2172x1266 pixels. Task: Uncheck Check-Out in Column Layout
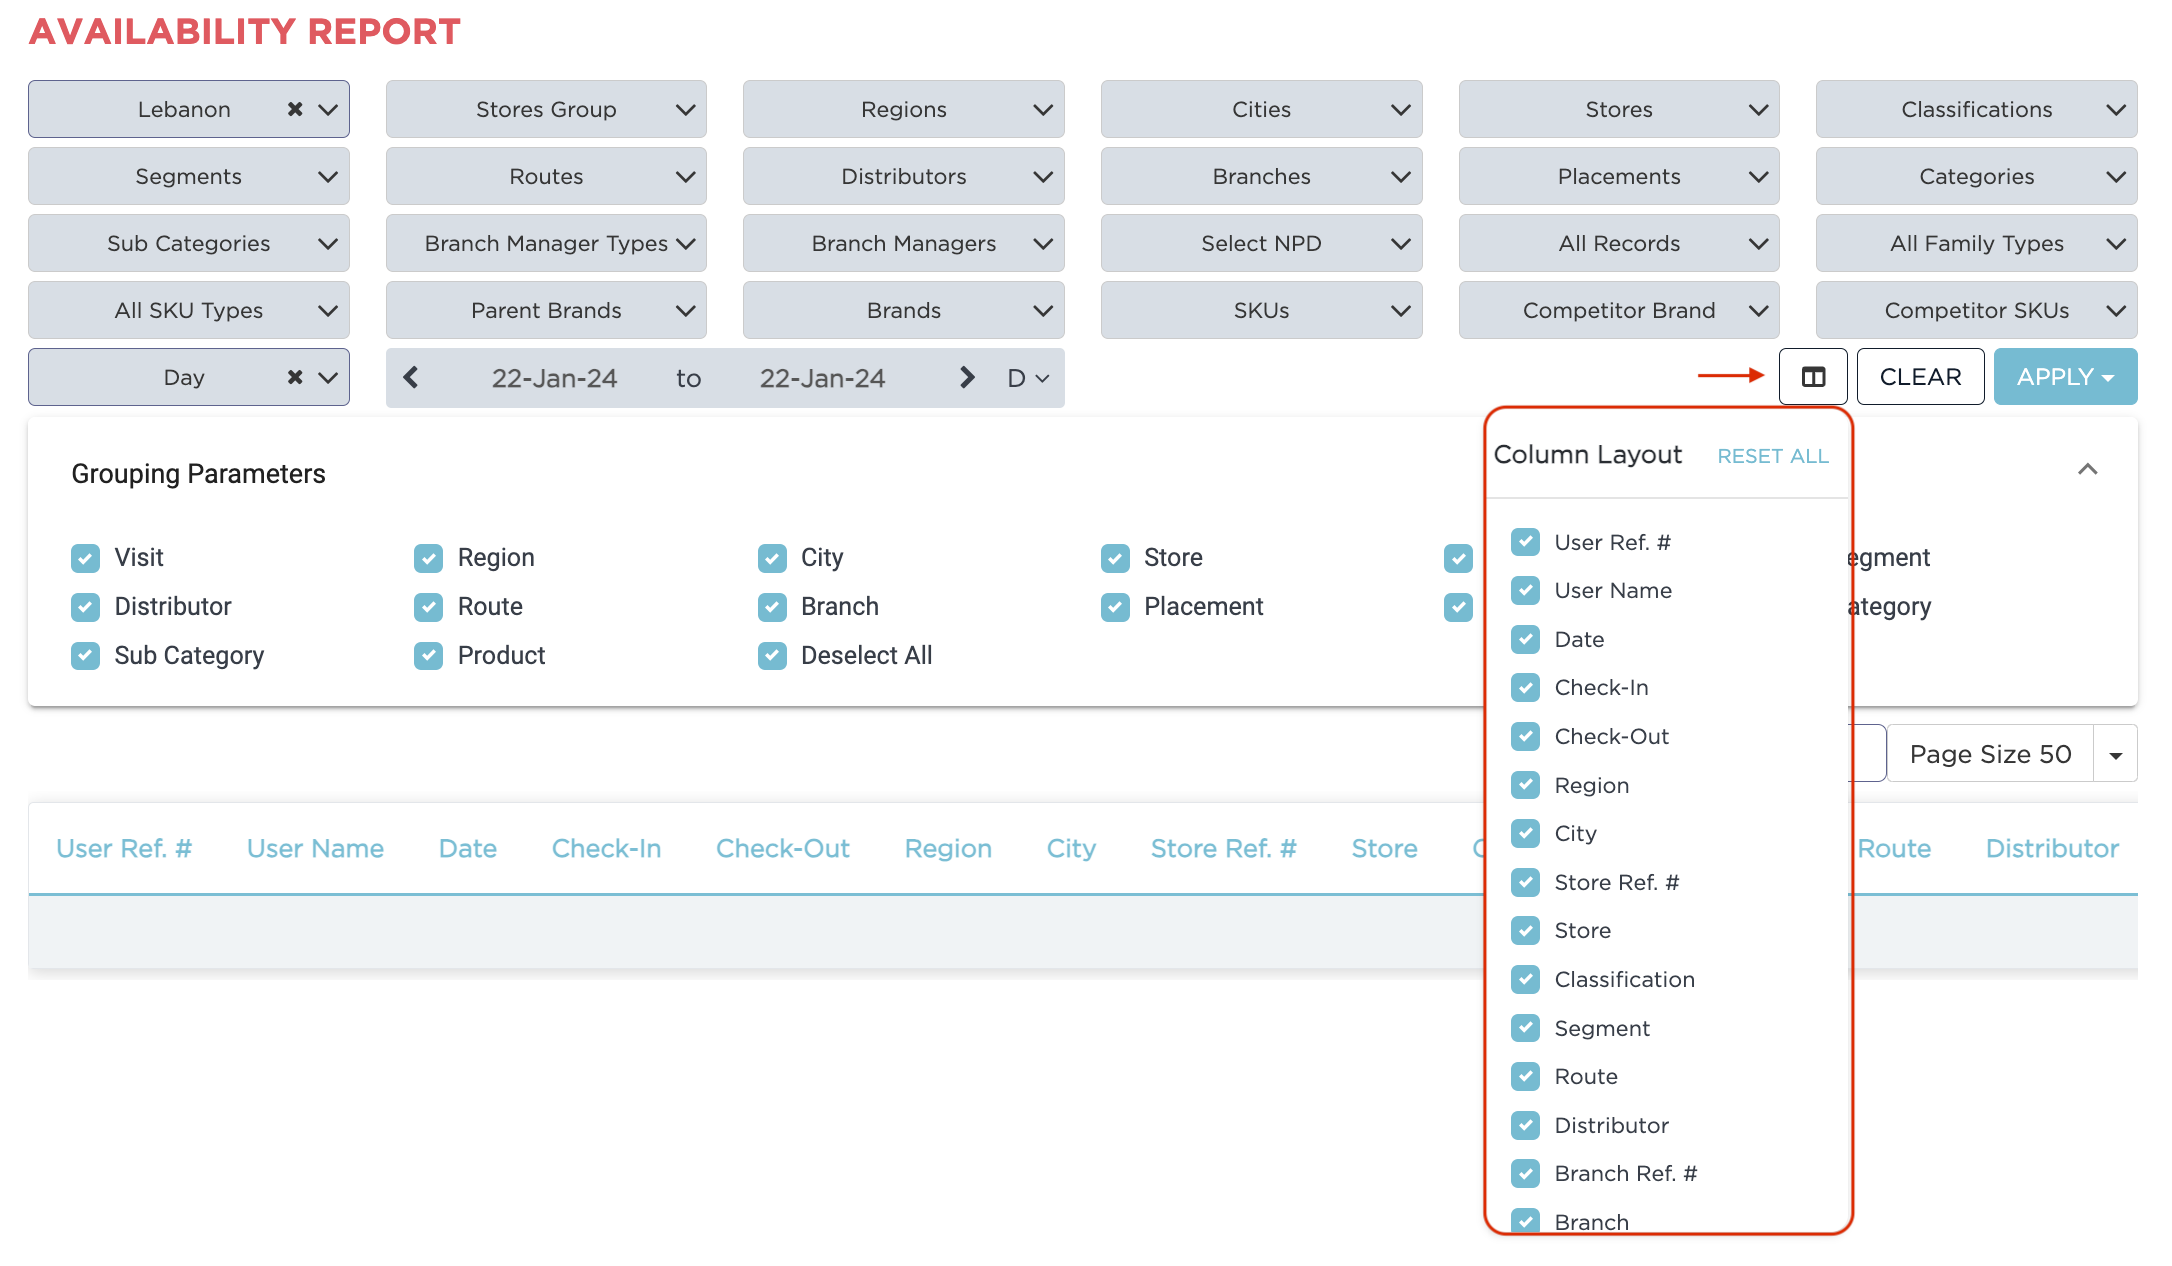1525,737
